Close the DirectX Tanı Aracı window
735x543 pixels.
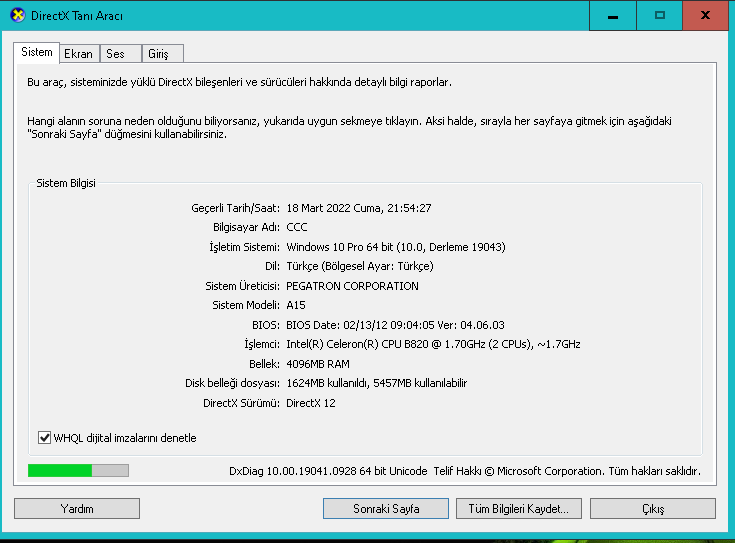click(705, 15)
